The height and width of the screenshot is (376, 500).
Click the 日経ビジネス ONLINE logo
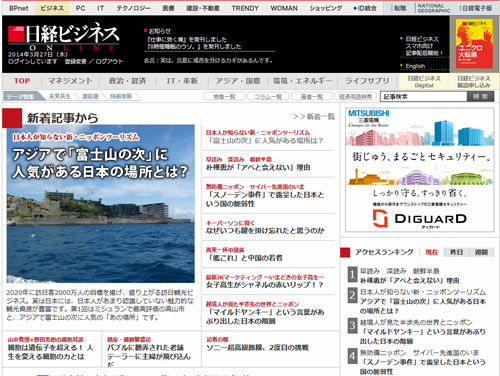click(x=64, y=38)
